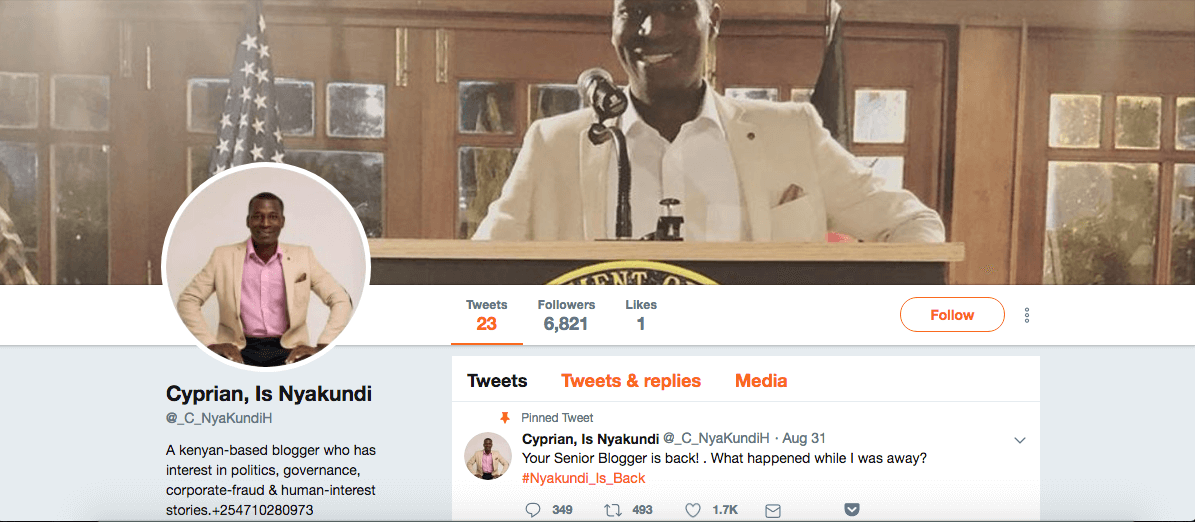Open the Likes count
This screenshot has width=1195, height=522.
(x=641, y=315)
